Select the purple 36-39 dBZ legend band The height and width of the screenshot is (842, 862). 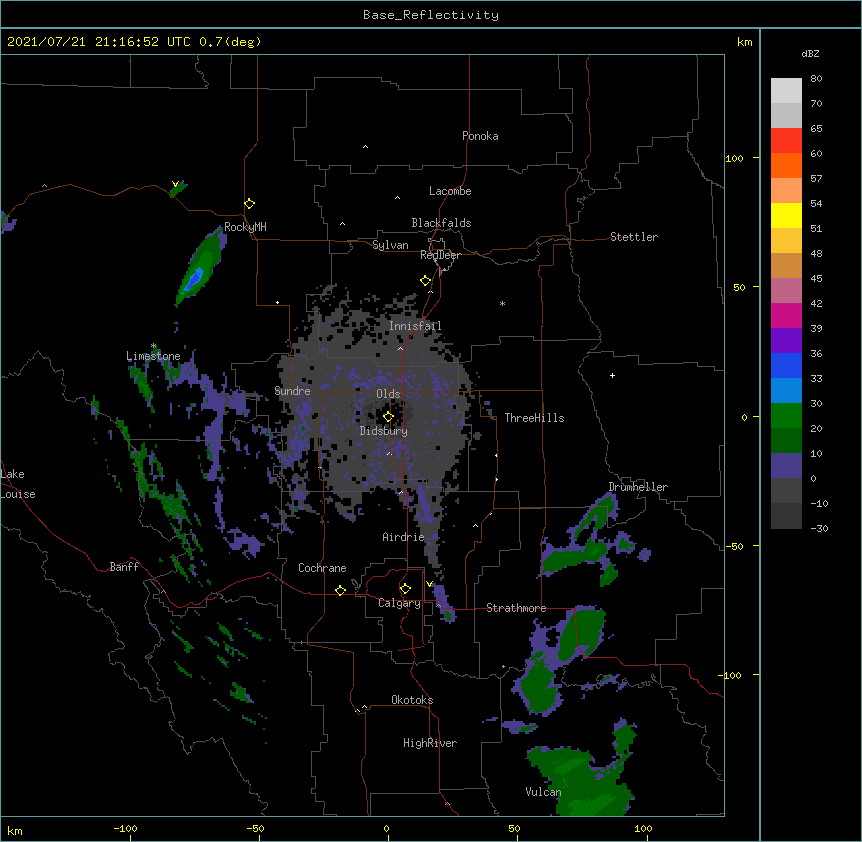pos(786,341)
